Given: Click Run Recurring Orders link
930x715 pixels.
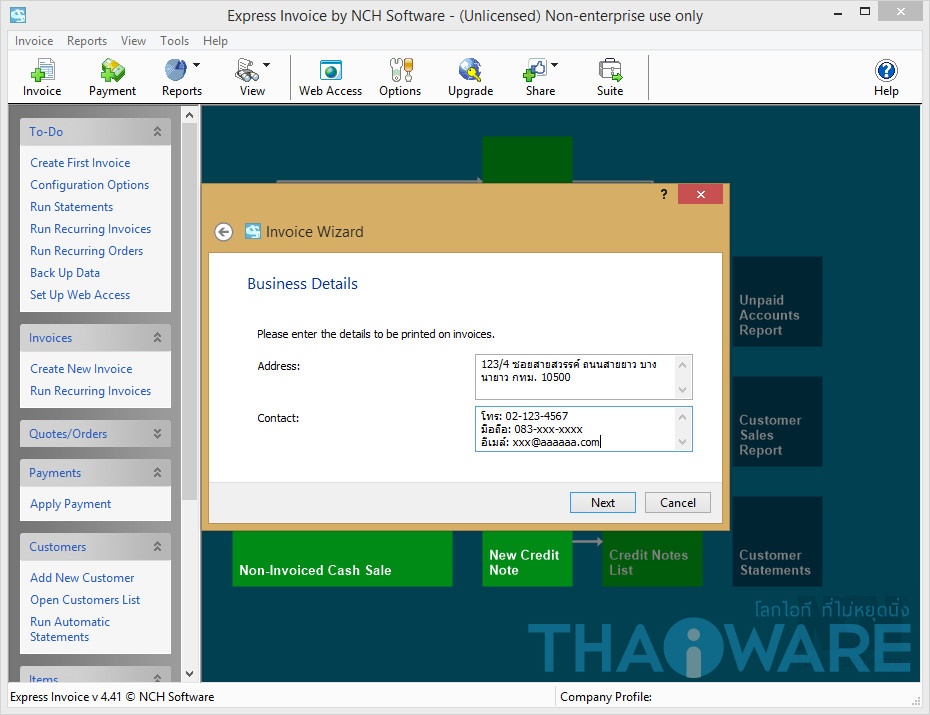Looking at the screenshot, I should pos(87,251).
